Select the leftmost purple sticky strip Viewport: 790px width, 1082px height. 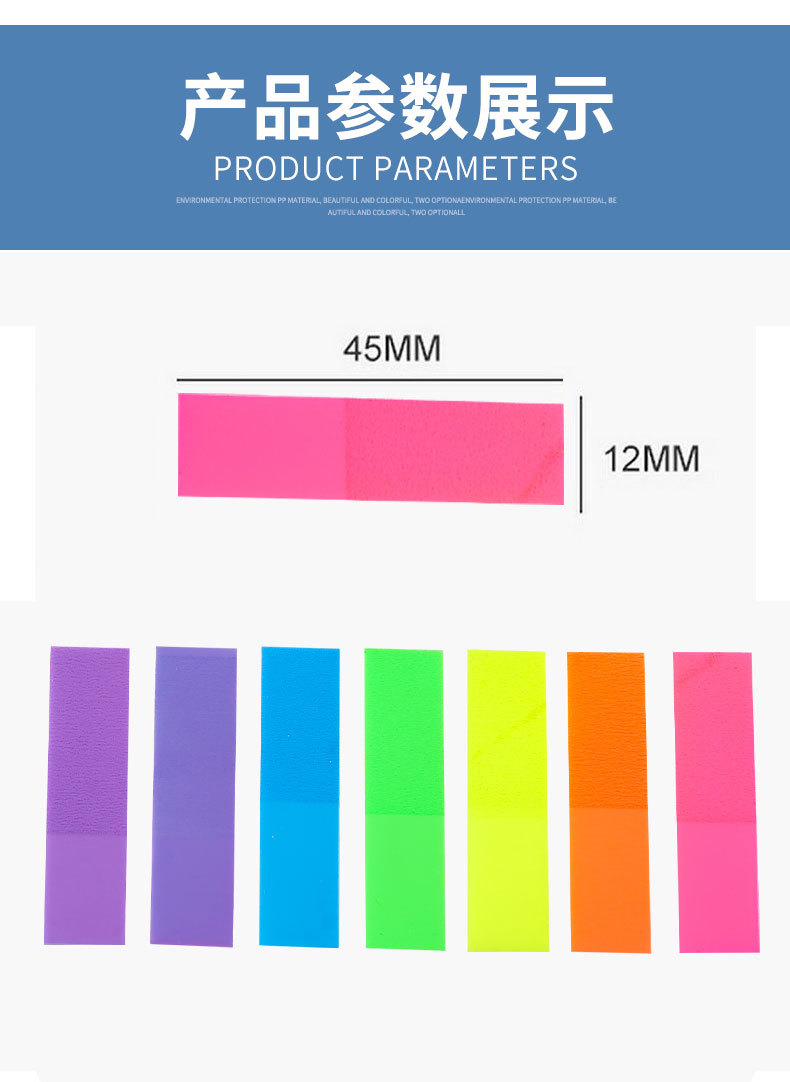[86, 795]
